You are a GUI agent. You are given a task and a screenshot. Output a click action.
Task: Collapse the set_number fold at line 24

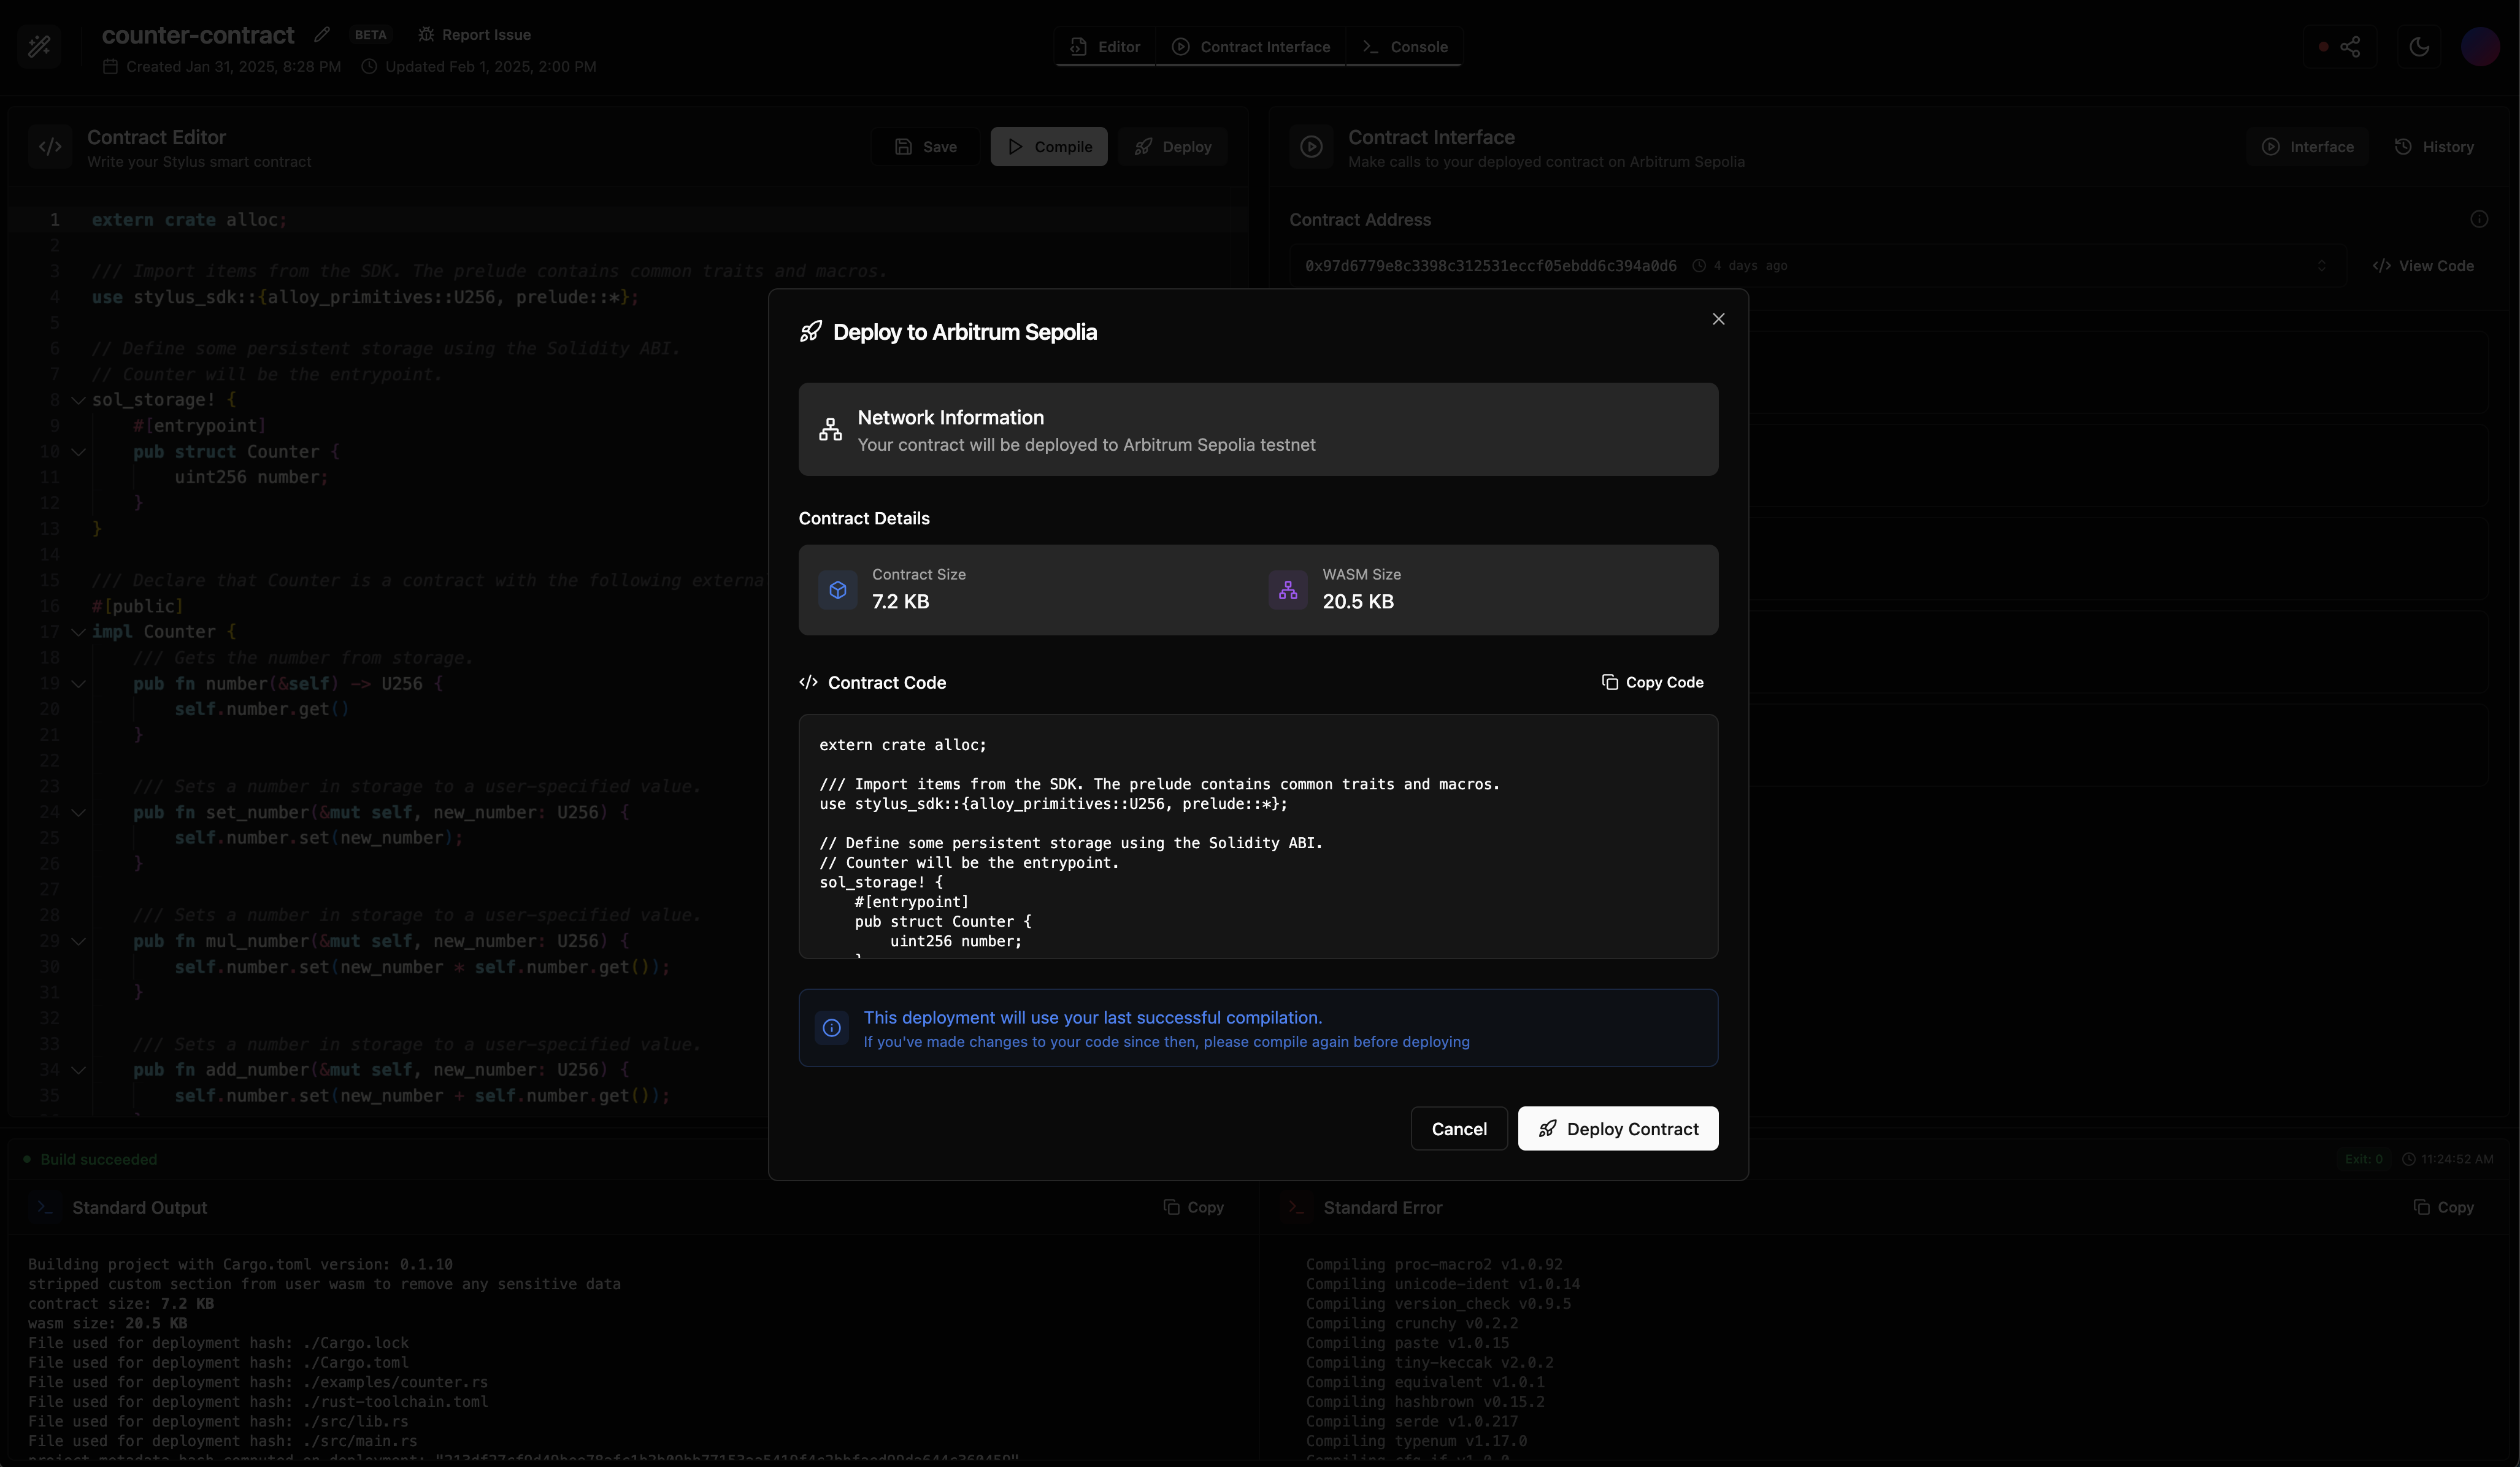78,813
